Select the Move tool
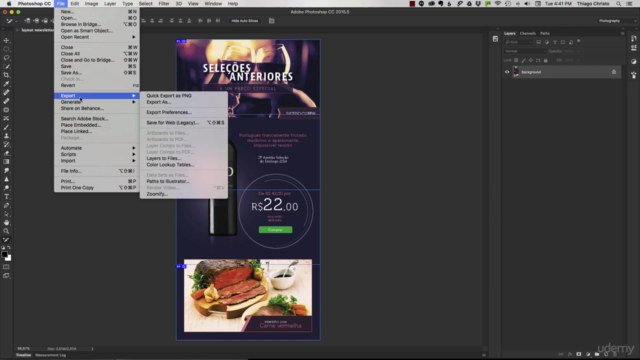Viewport: 640px width, 360px height. coord(6,40)
